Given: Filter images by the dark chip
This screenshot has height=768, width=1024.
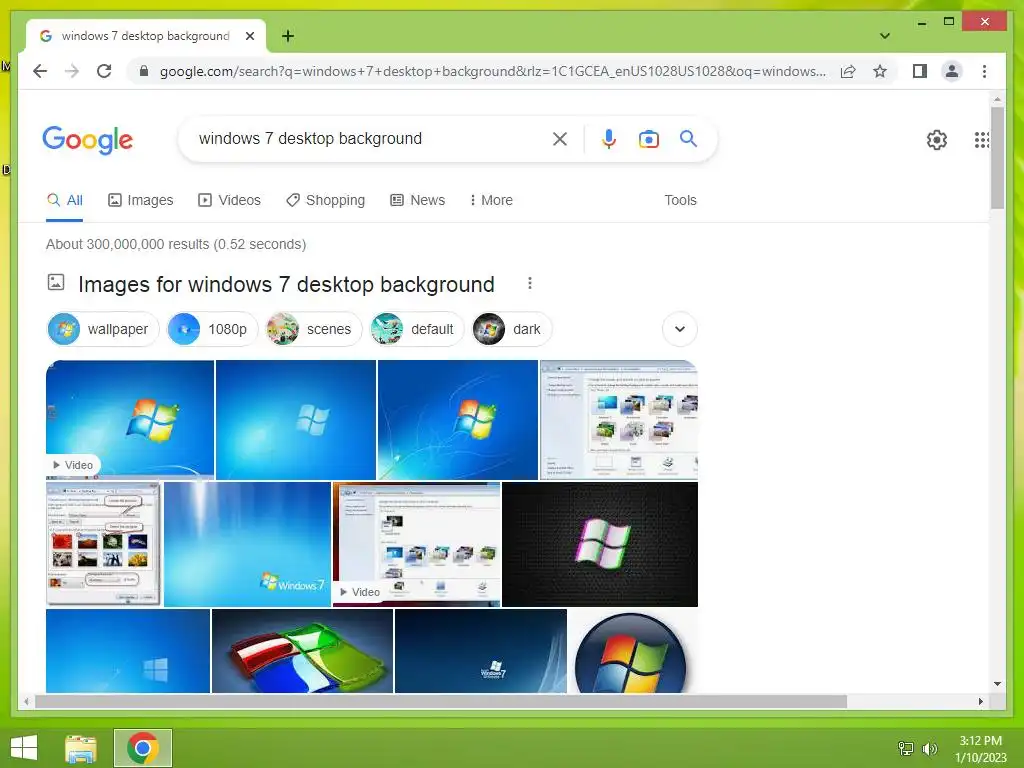Looking at the screenshot, I should pyautogui.click(x=512, y=329).
